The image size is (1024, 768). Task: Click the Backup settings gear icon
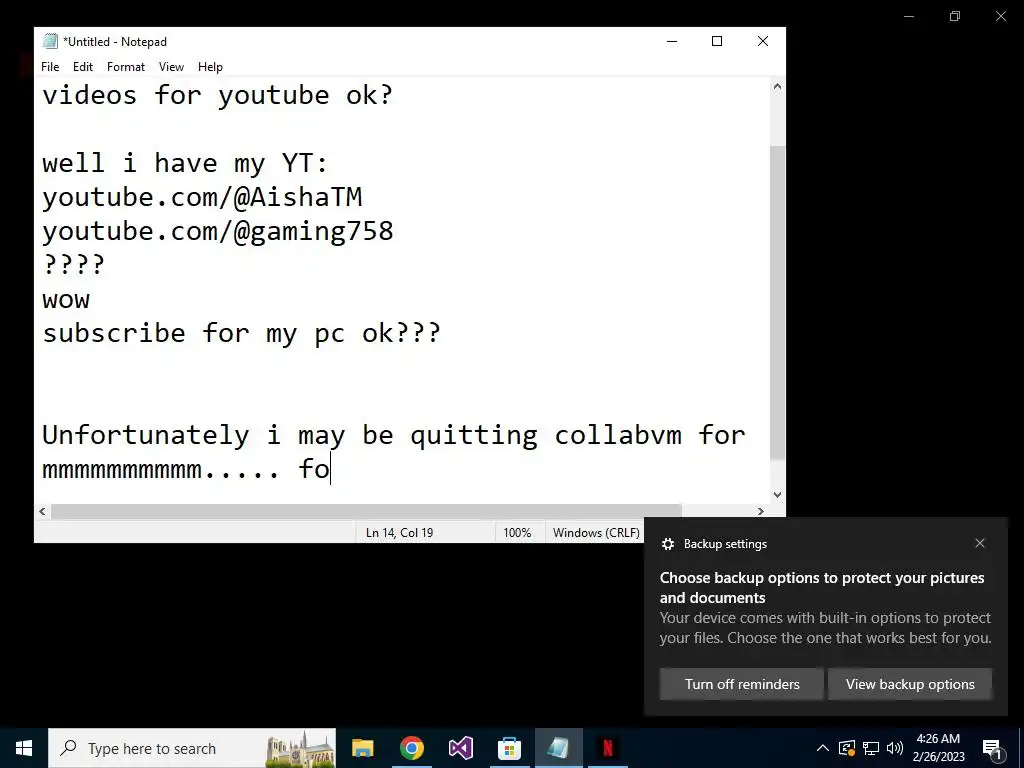[x=667, y=544]
